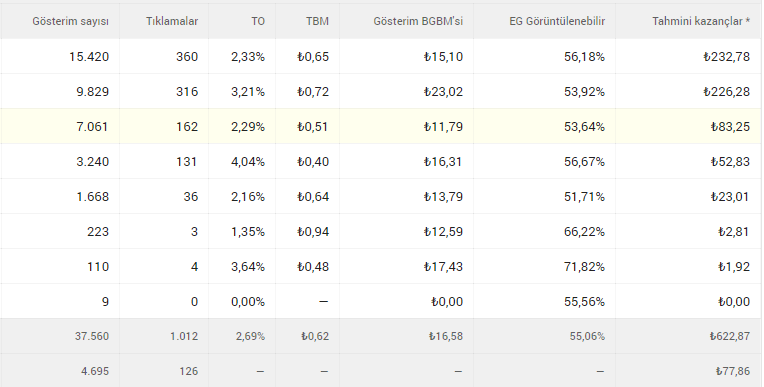Click the TO column header

258,21
